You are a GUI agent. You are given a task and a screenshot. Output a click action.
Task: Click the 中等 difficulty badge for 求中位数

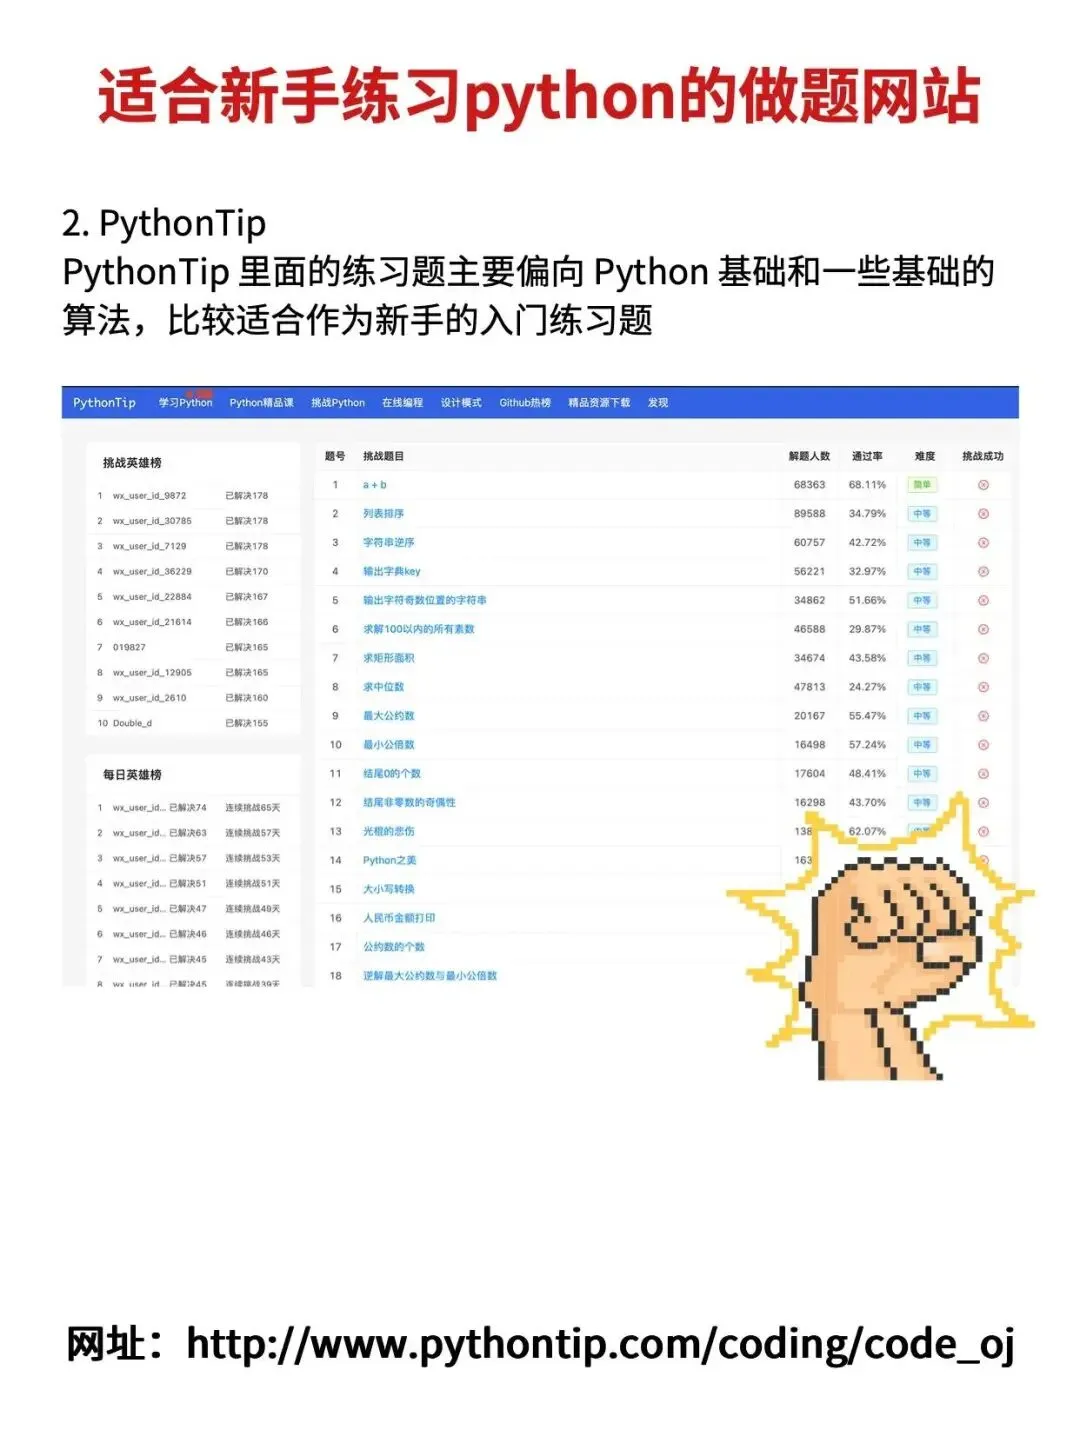[x=922, y=688]
